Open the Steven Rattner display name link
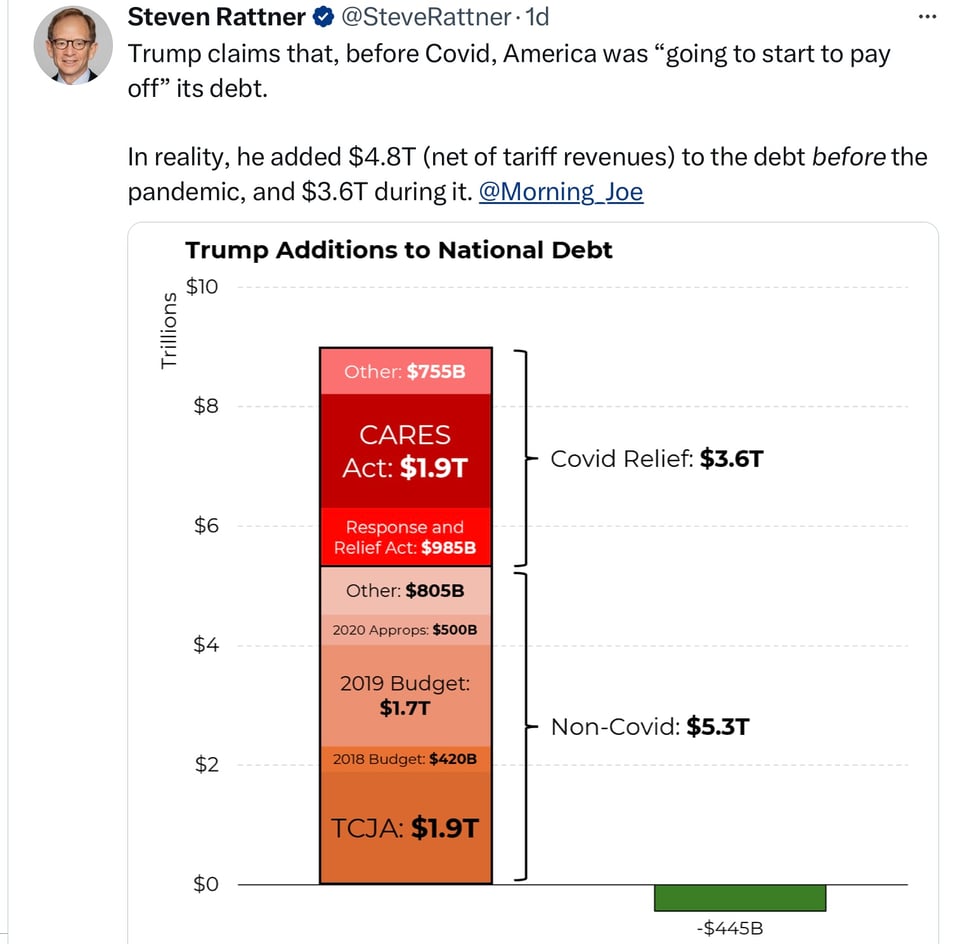The width and height of the screenshot is (960, 944). [x=216, y=17]
